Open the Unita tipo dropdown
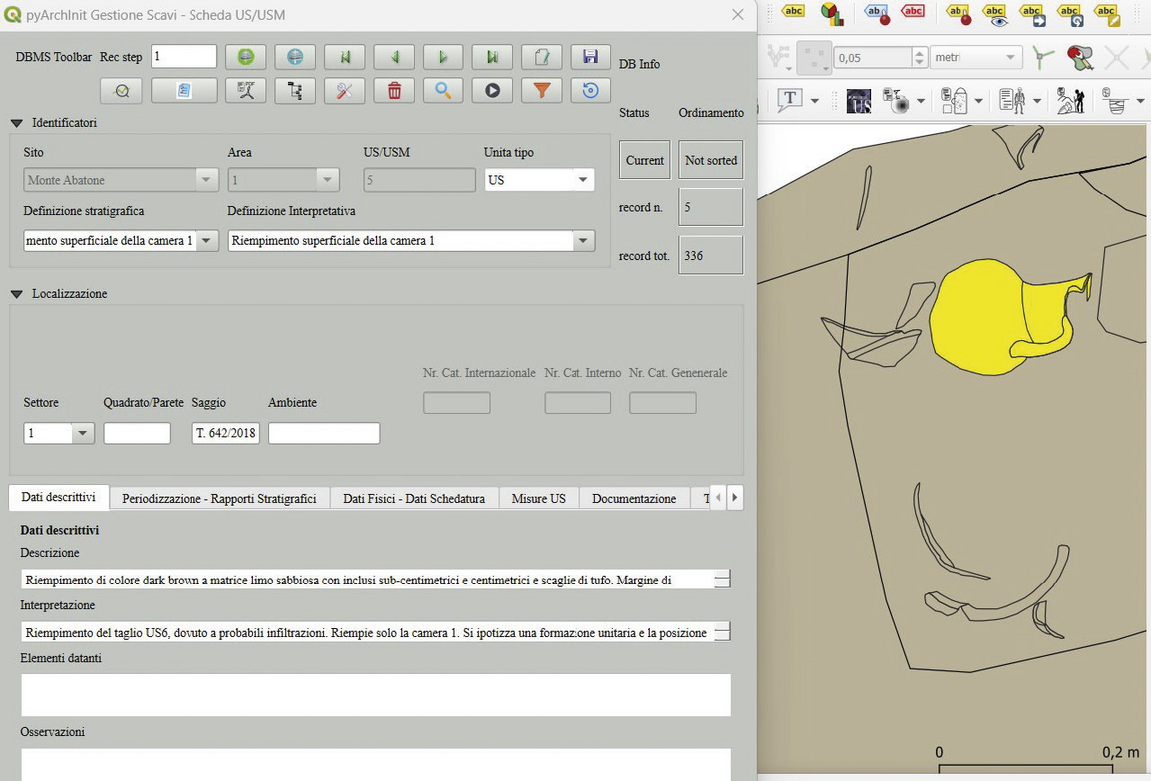1151x781 pixels. 582,180
